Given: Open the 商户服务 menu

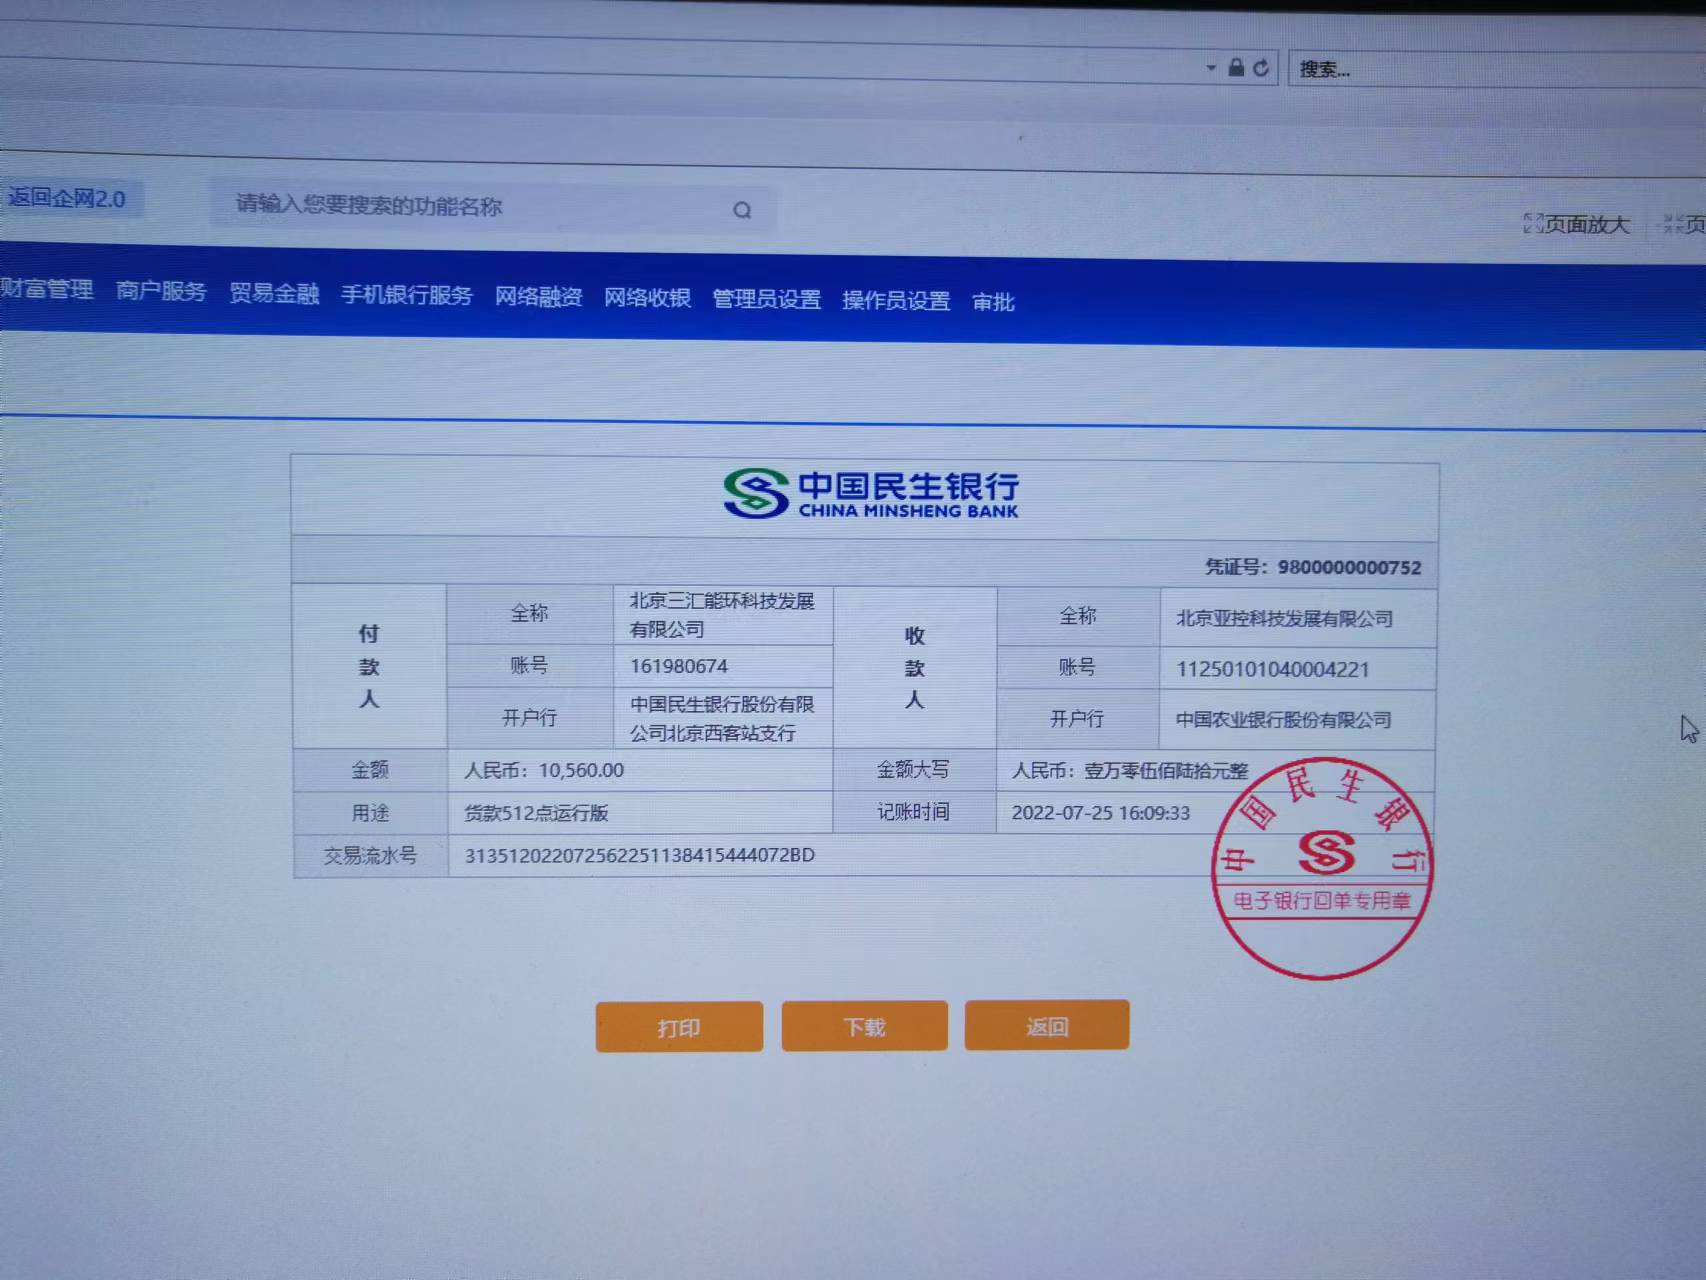Looking at the screenshot, I should pyautogui.click(x=161, y=291).
